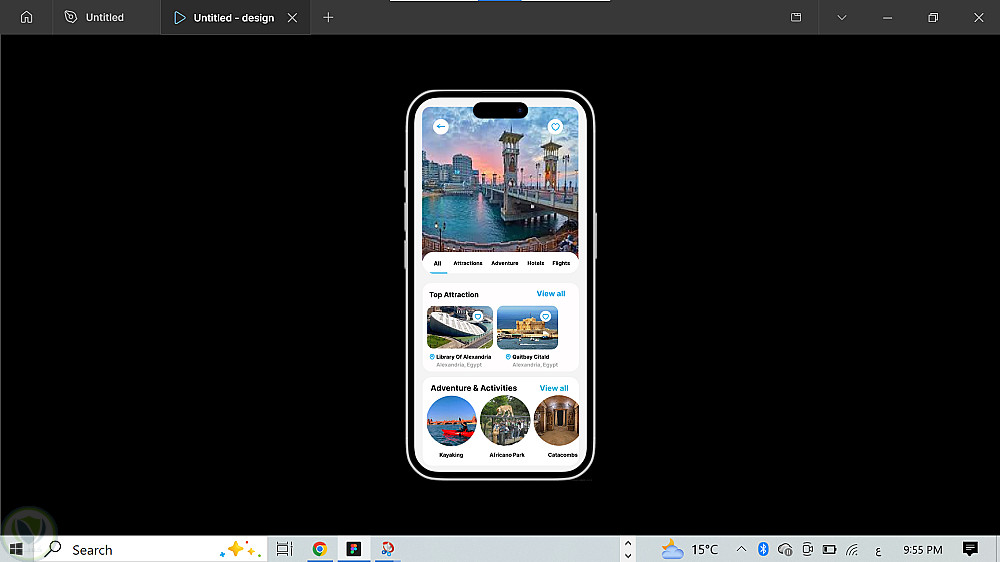Show hidden system tray icons
Screen dimensions: 1000x562
pyautogui.click(x=741, y=549)
